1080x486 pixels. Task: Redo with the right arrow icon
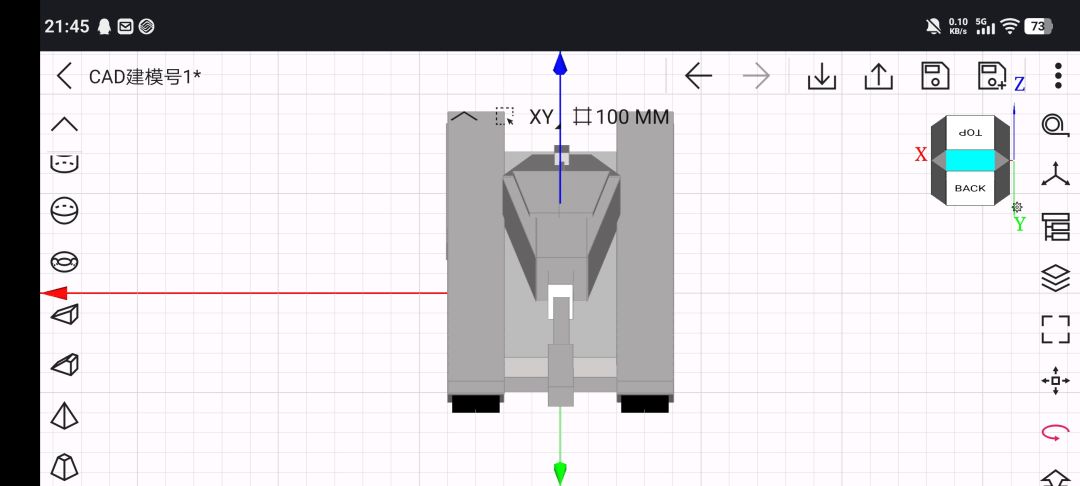(x=756, y=76)
